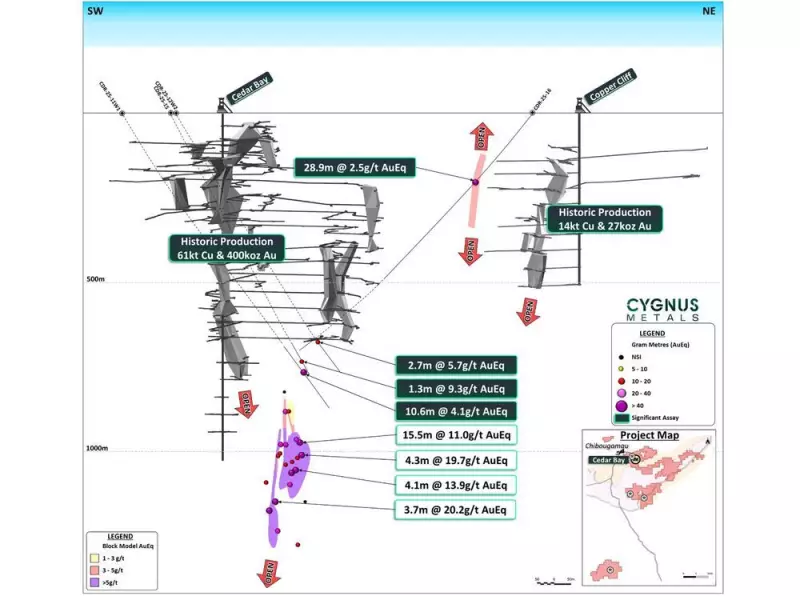Select the Cedar Bay label on Project Map

[609, 460]
